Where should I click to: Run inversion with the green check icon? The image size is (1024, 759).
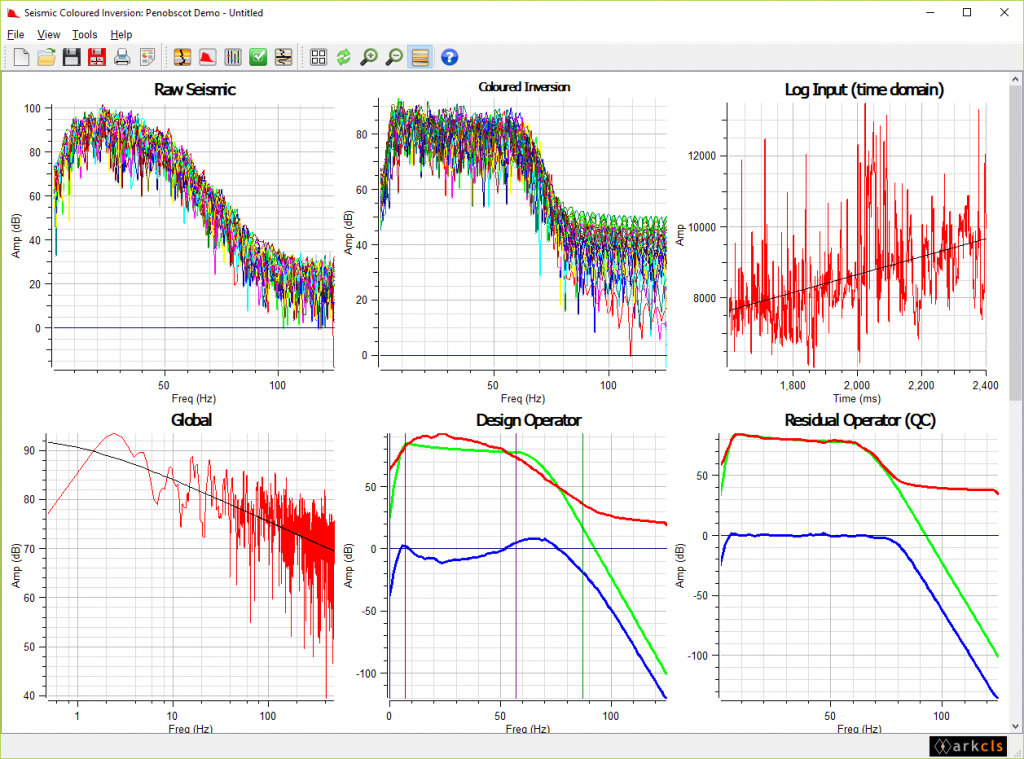(x=258, y=57)
